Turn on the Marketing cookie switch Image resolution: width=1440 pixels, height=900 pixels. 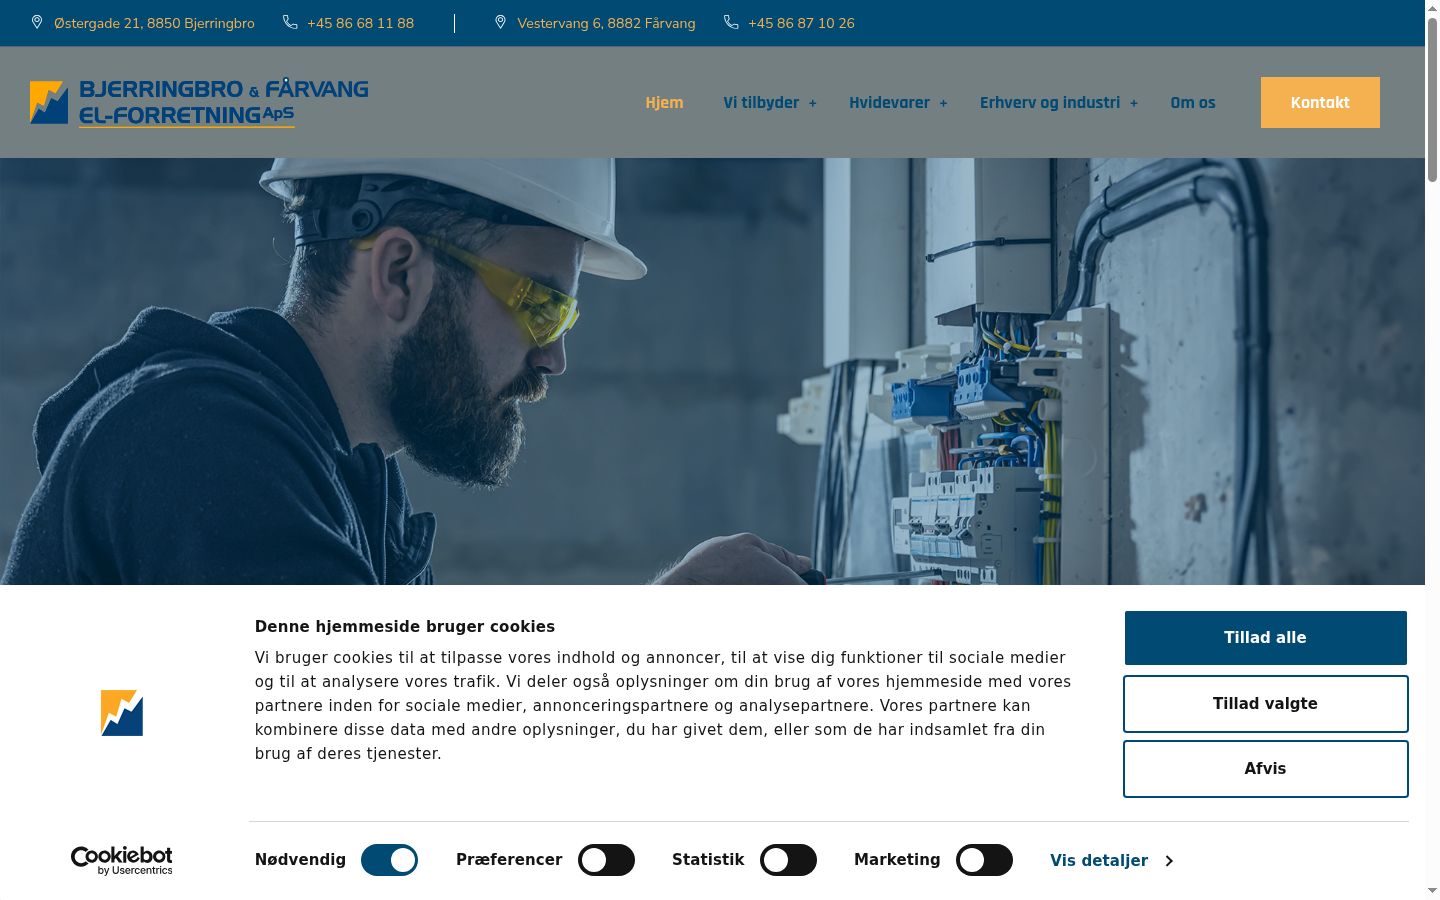[984, 860]
